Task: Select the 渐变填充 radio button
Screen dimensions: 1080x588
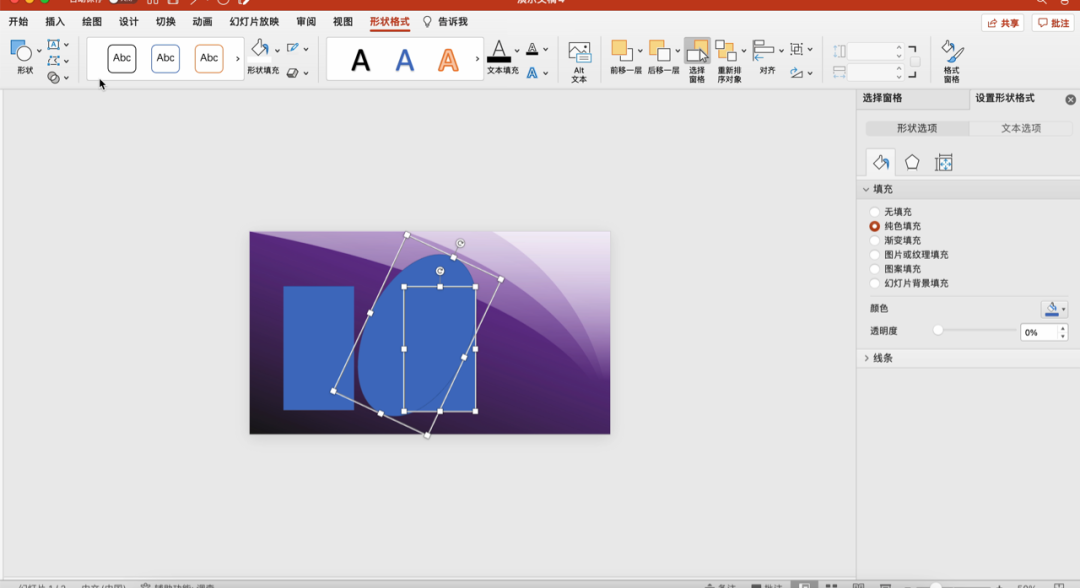Action: [x=875, y=240]
